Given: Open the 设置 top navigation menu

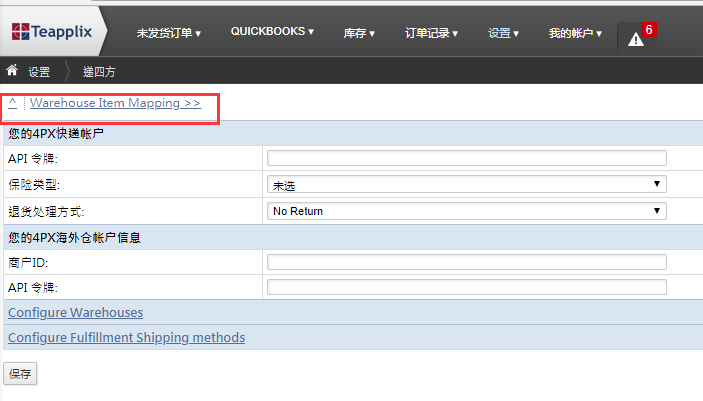Looking at the screenshot, I should point(503,33).
